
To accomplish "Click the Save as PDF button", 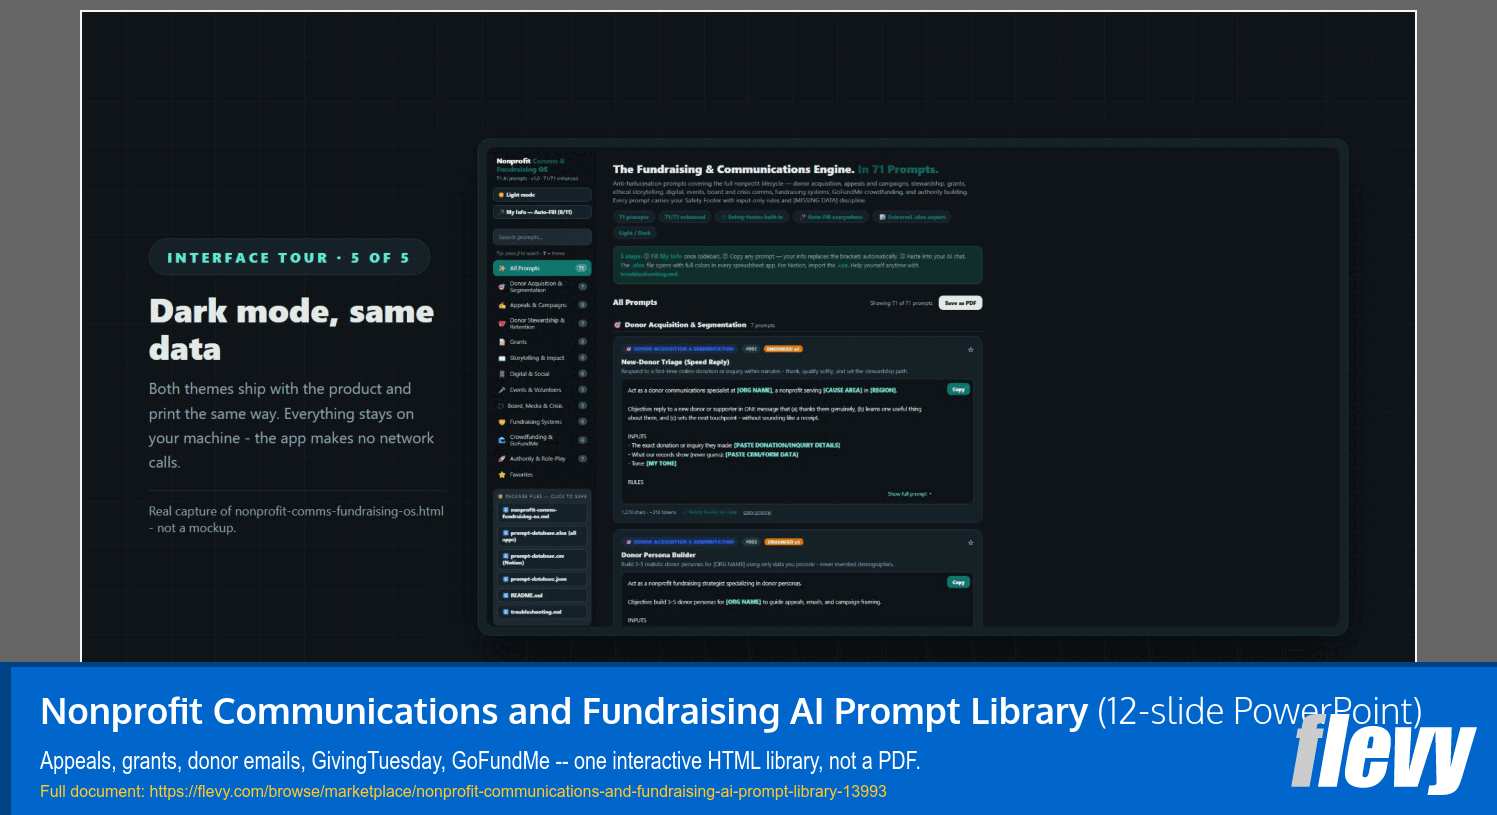I will click(961, 303).
